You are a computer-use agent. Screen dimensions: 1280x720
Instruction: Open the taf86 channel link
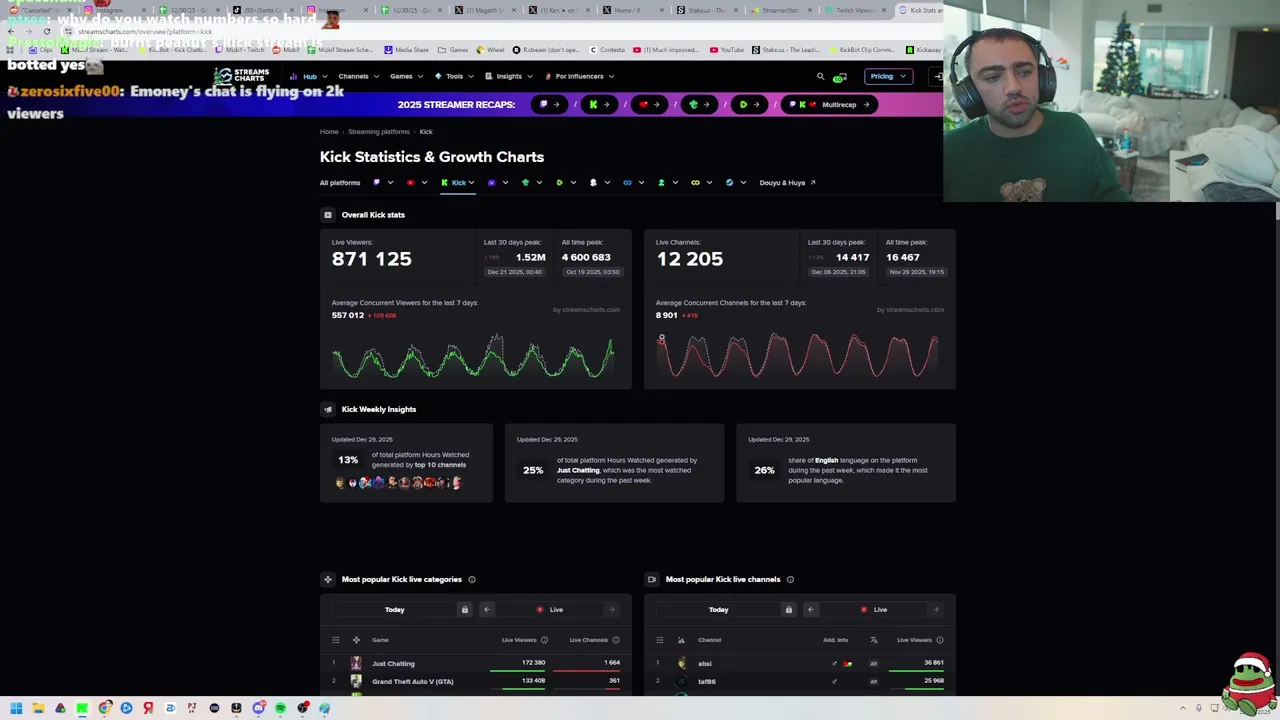click(707, 681)
